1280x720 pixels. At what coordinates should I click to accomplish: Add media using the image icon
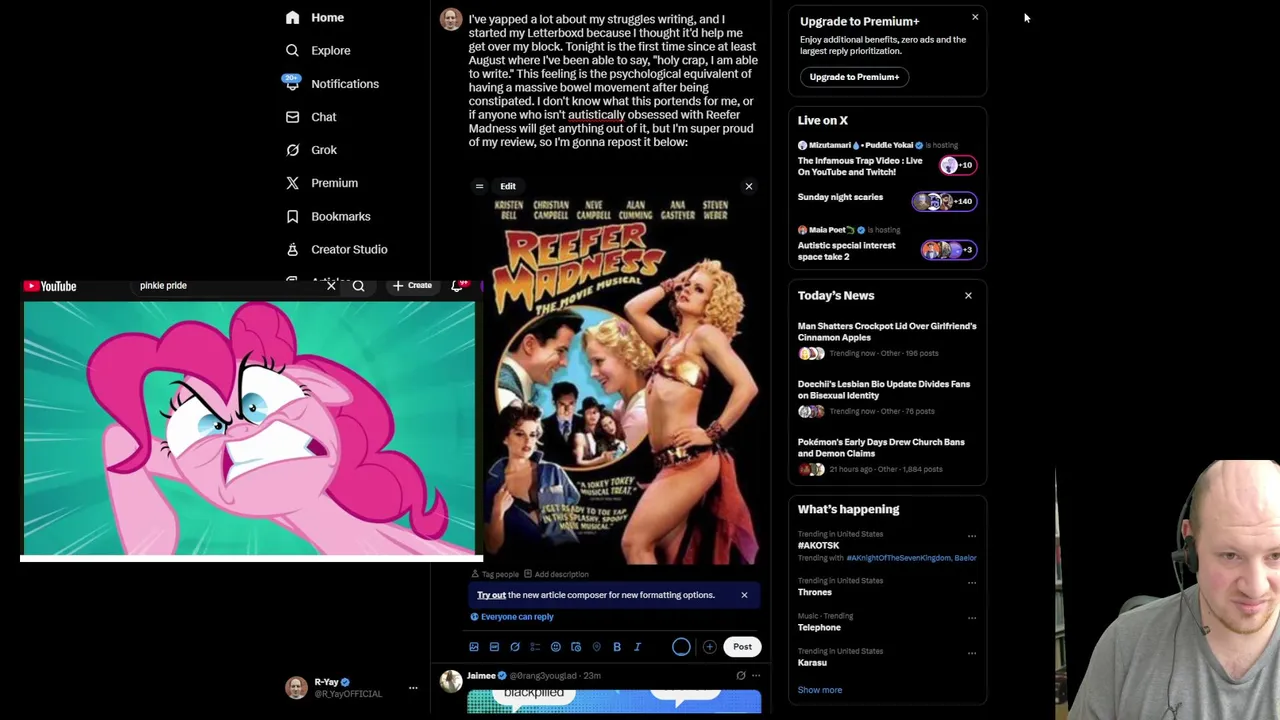point(474,647)
